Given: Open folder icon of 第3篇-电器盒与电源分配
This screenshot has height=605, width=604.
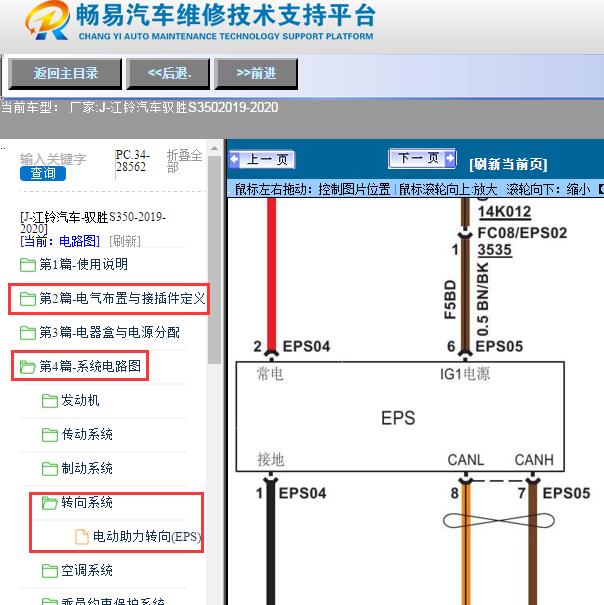Looking at the screenshot, I should click(28, 333).
